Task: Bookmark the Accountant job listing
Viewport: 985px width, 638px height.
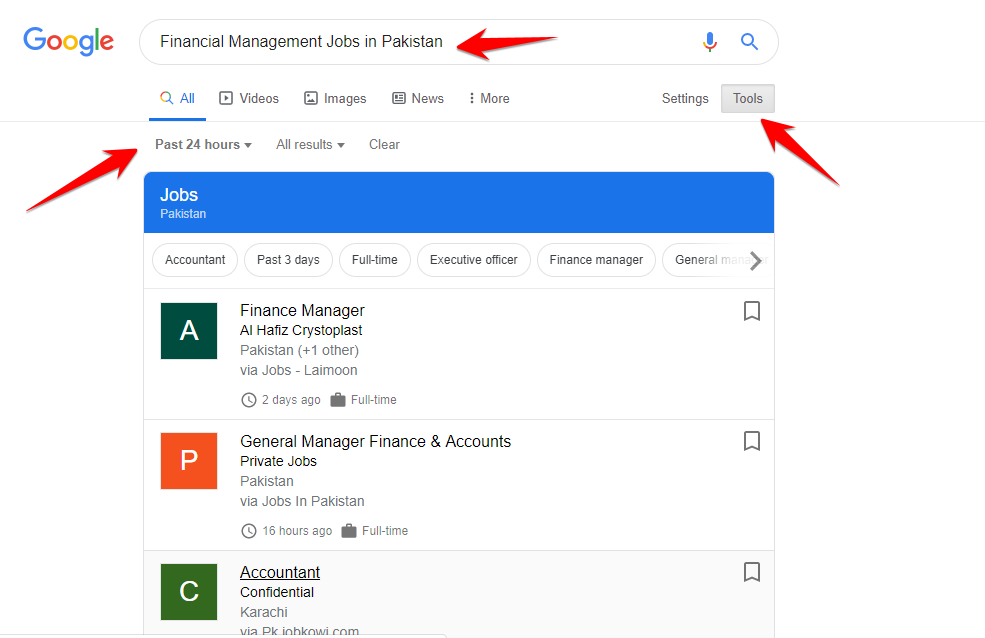Action: coord(752,572)
